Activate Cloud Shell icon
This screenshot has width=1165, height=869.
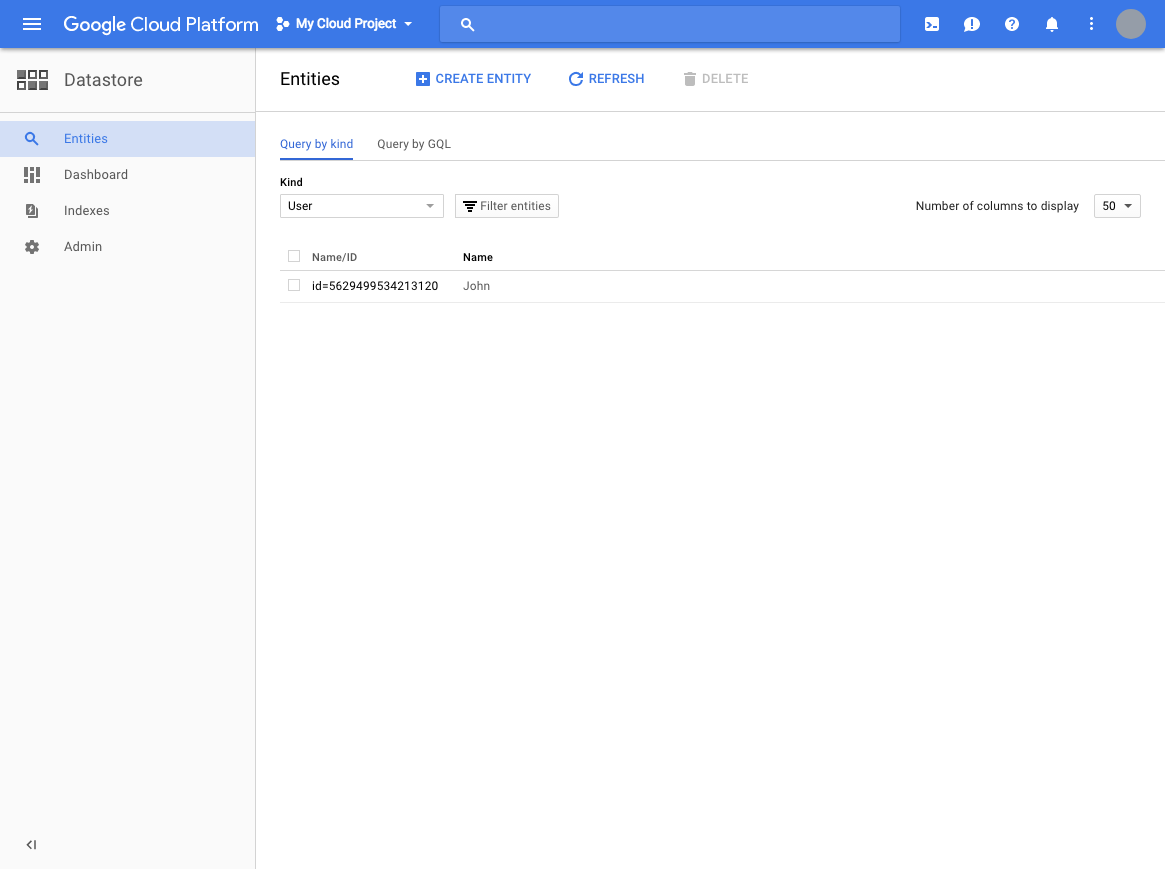(x=932, y=24)
